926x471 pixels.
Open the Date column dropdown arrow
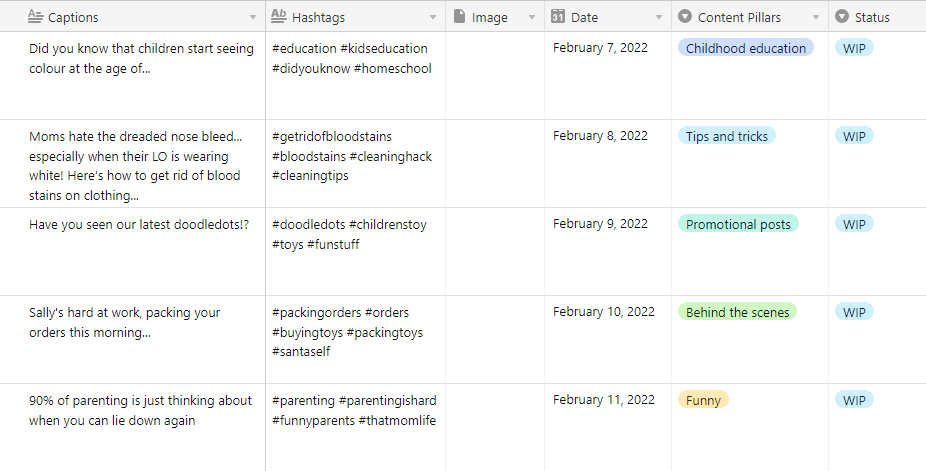[659, 18]
